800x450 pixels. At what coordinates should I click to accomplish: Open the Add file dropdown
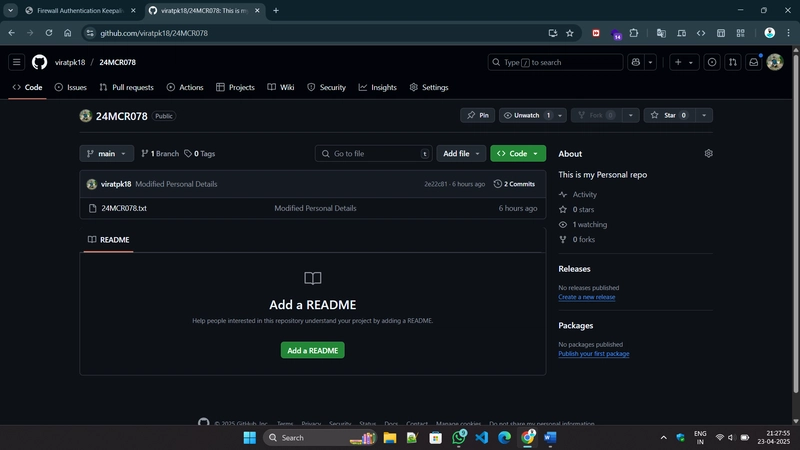tap(461, 154)
